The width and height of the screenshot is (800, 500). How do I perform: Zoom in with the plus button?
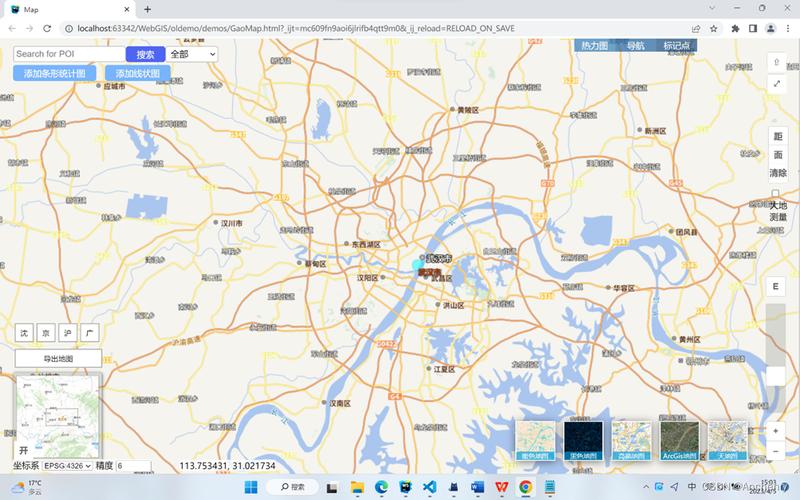[777, 431]
